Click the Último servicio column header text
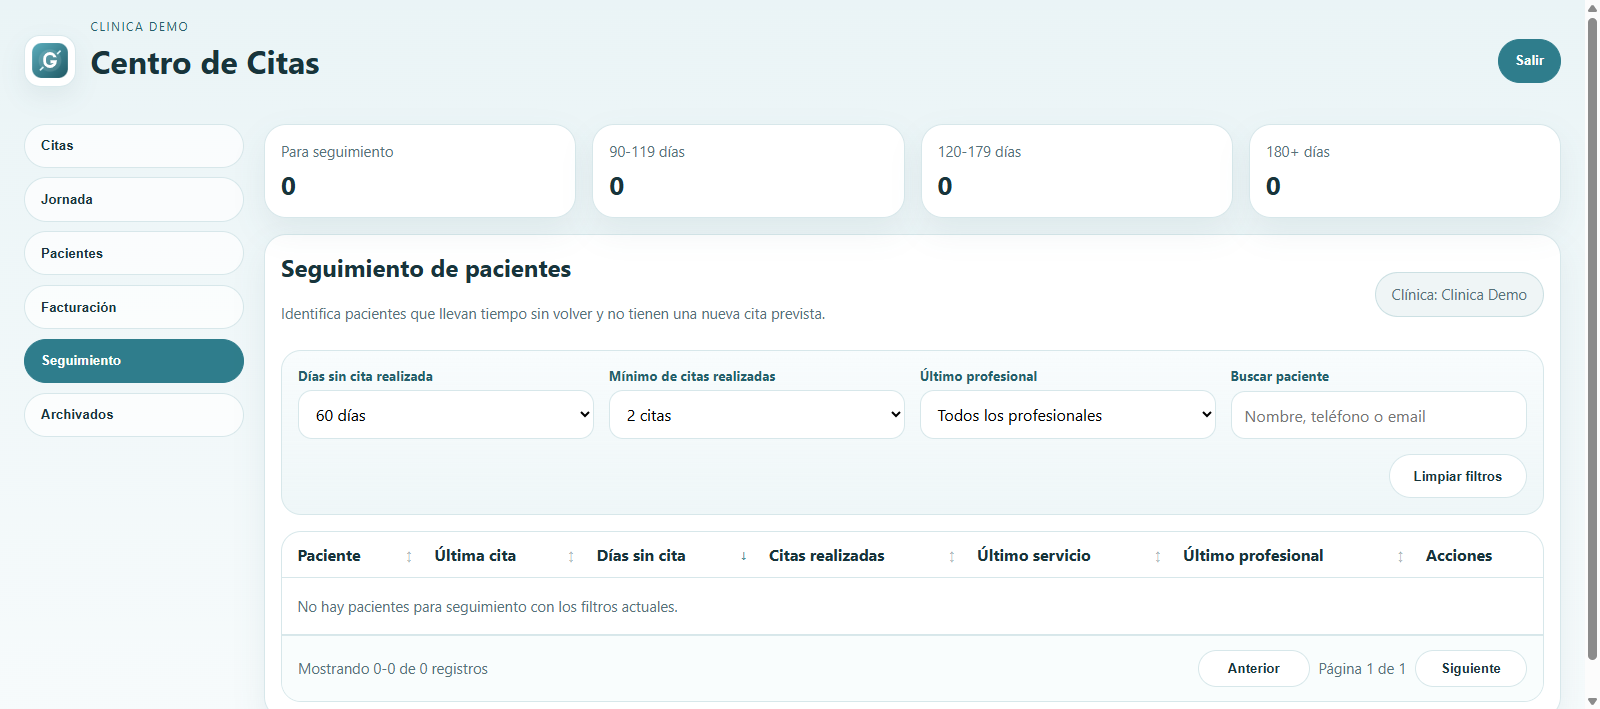 1034,556
